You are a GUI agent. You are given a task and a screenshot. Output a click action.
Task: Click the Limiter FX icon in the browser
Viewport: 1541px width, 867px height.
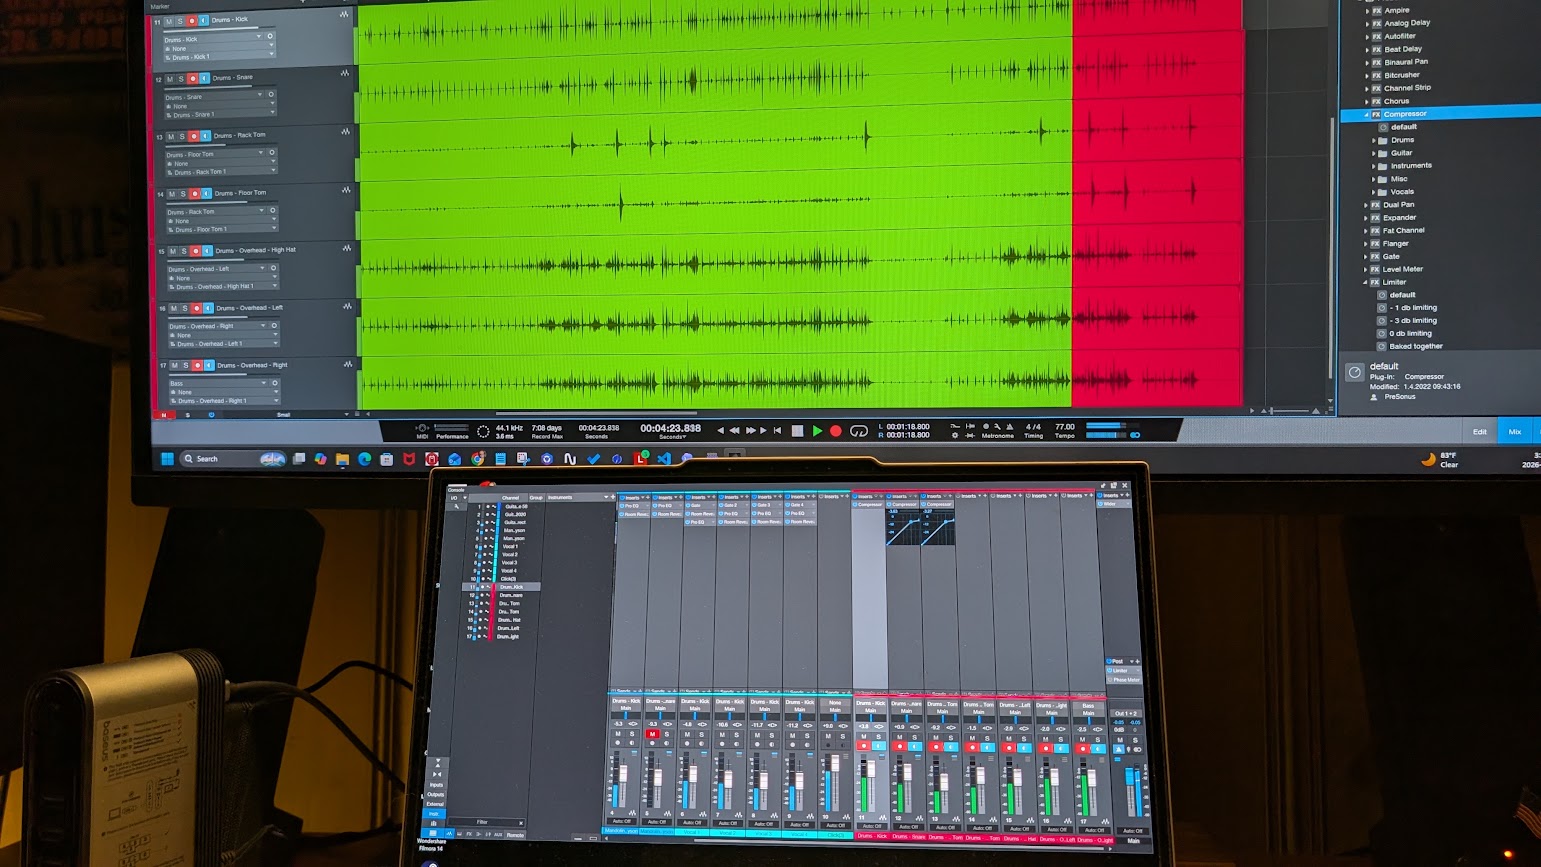[1376, 282]
